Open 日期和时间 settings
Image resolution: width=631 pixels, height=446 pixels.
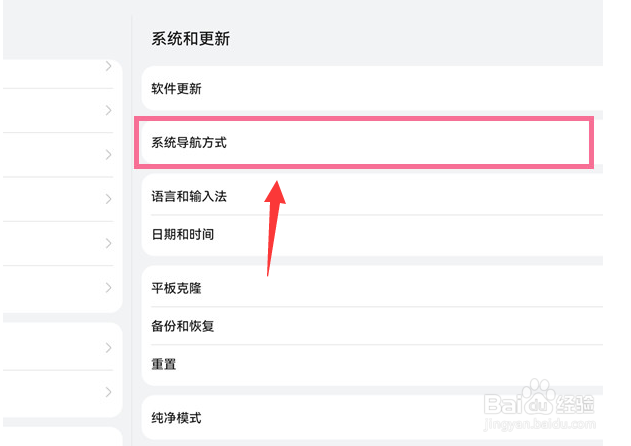coord(372,234)
